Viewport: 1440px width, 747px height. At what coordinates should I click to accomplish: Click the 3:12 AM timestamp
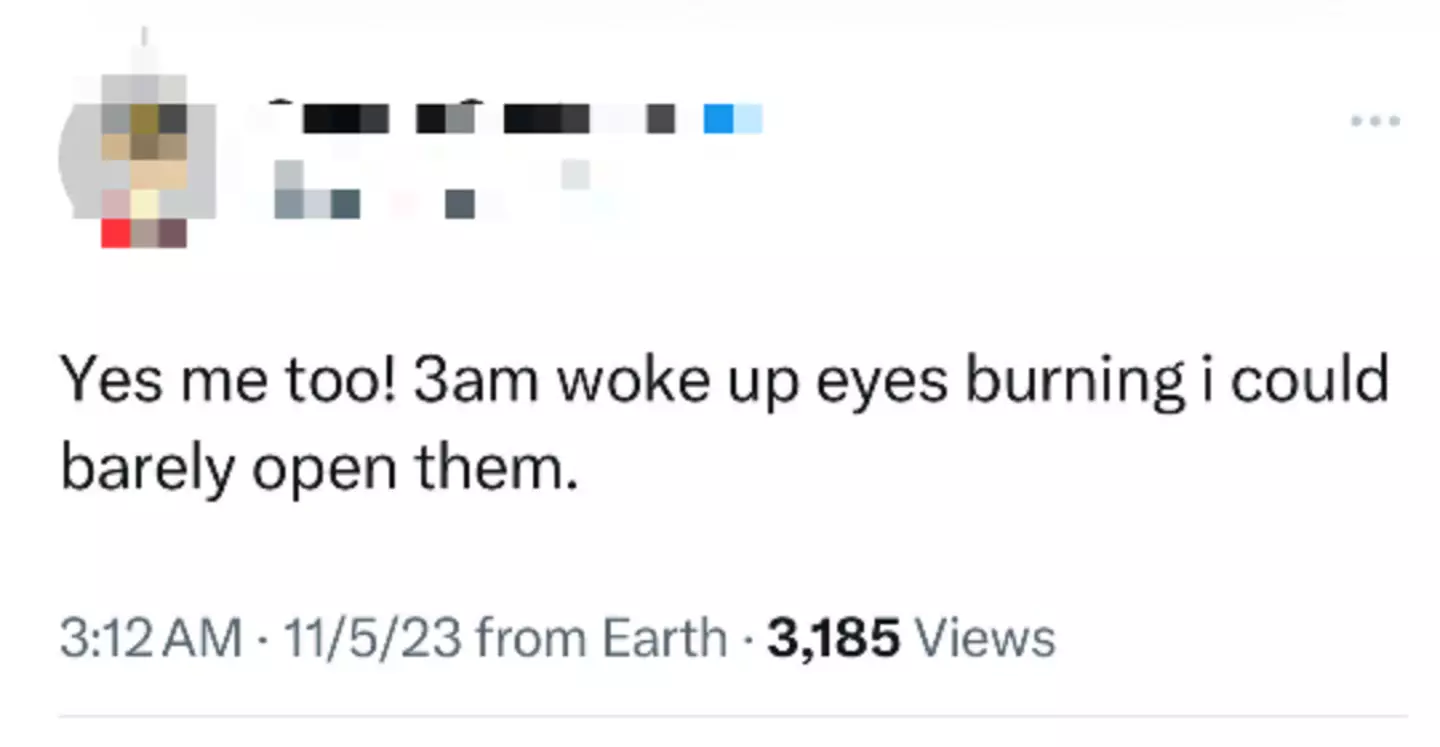[150, 638]
